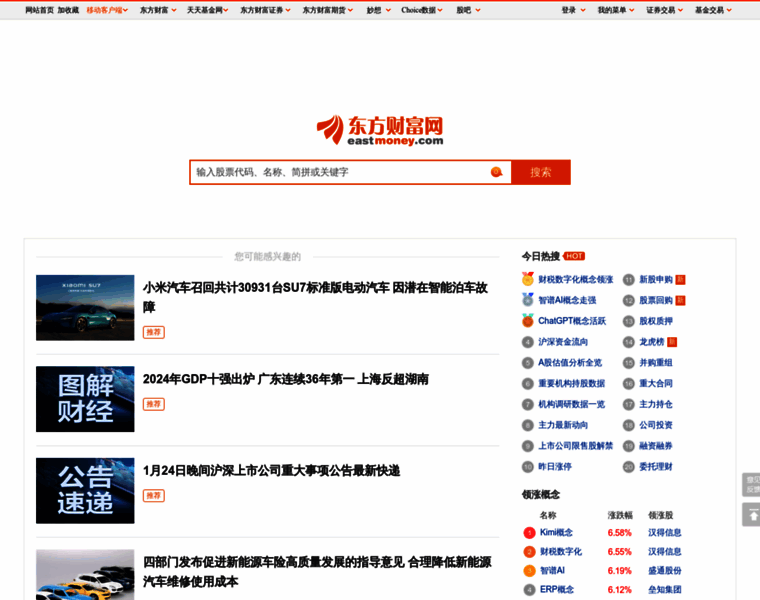Screen dimensions: 760x600
Task: Click the silver medal icon beside 智谱AI概念走强
Action: [x=528, y=300]
